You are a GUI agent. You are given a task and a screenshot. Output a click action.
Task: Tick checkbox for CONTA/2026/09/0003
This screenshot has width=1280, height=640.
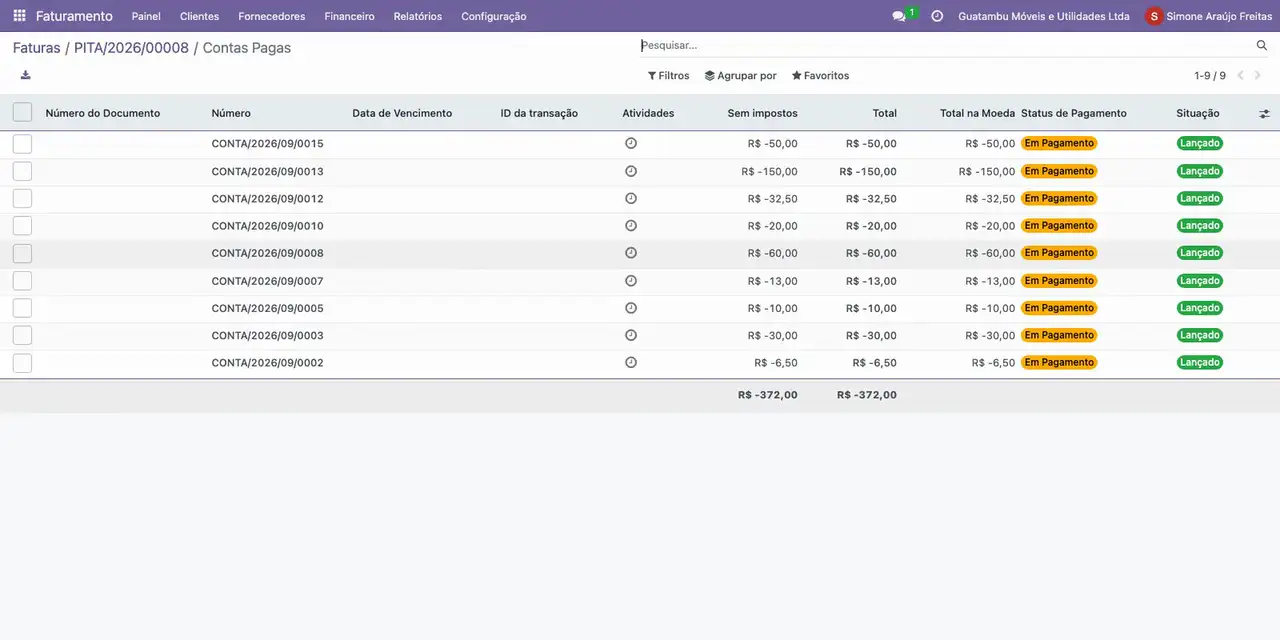22,335
